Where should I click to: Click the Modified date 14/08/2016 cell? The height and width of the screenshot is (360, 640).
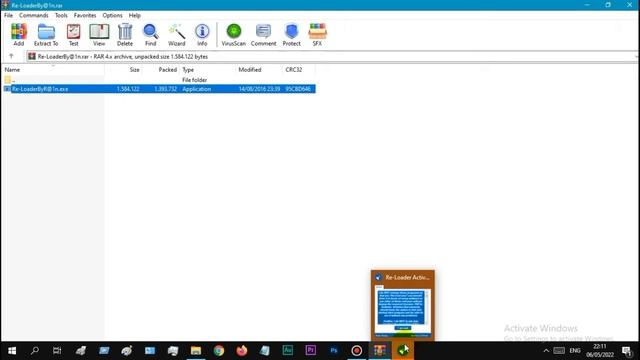point(259,89)
